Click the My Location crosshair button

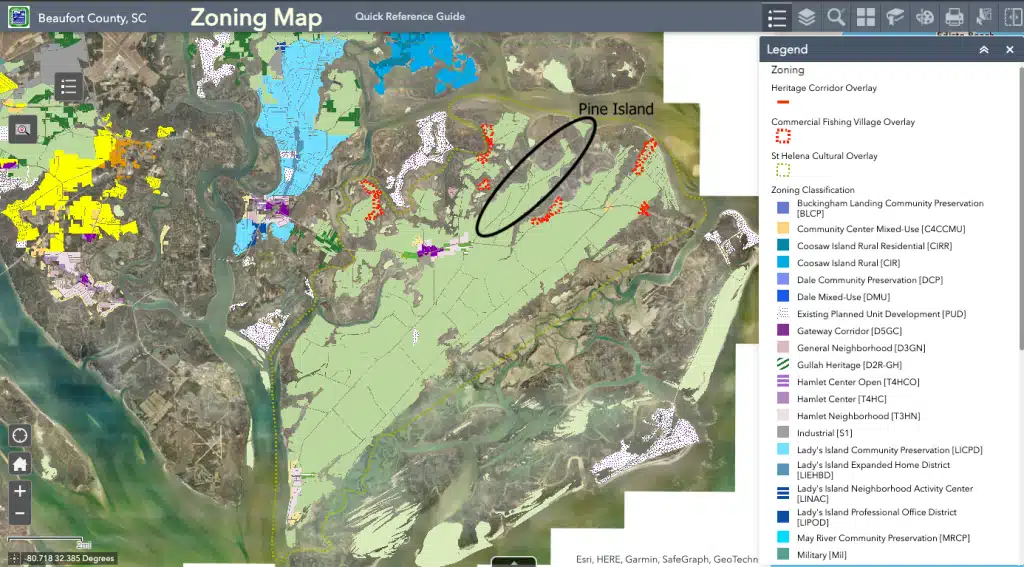click(20, 435)
